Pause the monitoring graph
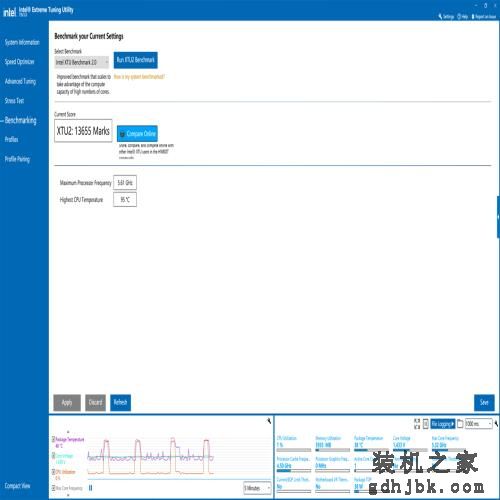This screenshot has height=500, width=500. [90, 488]
